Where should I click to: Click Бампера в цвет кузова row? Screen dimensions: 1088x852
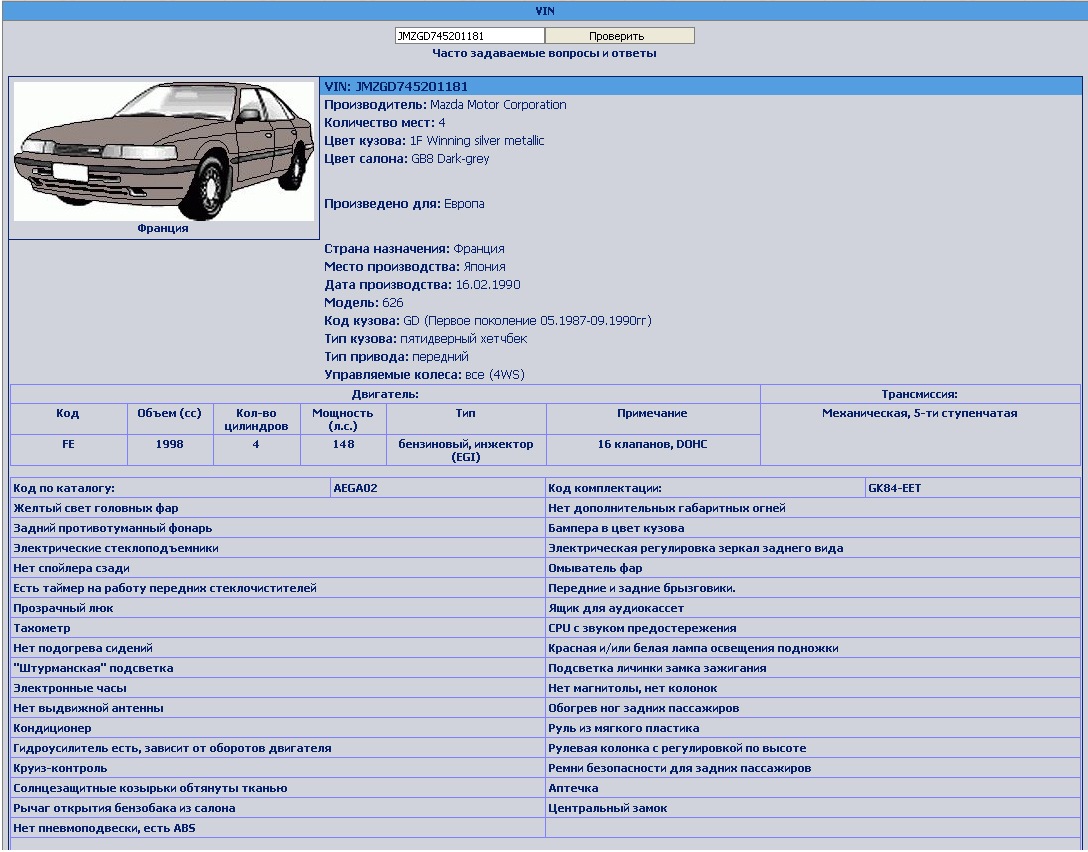point(813,529)
